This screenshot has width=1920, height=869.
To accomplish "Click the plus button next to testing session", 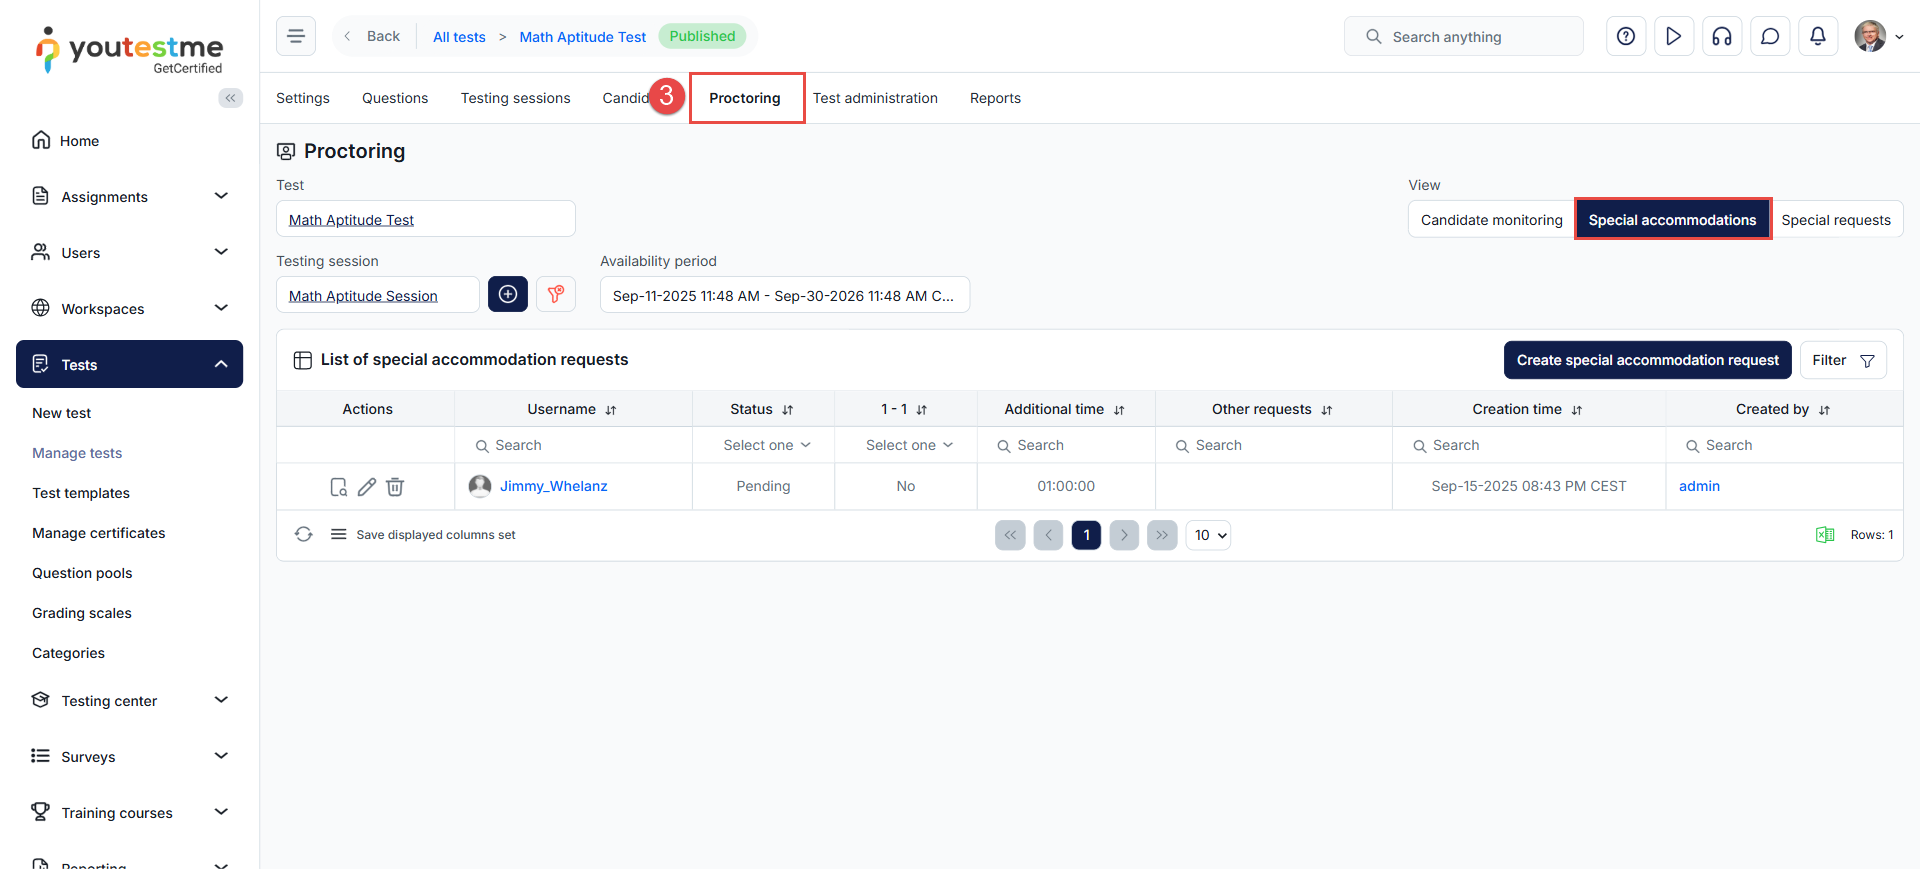I will tap(508, 295).
